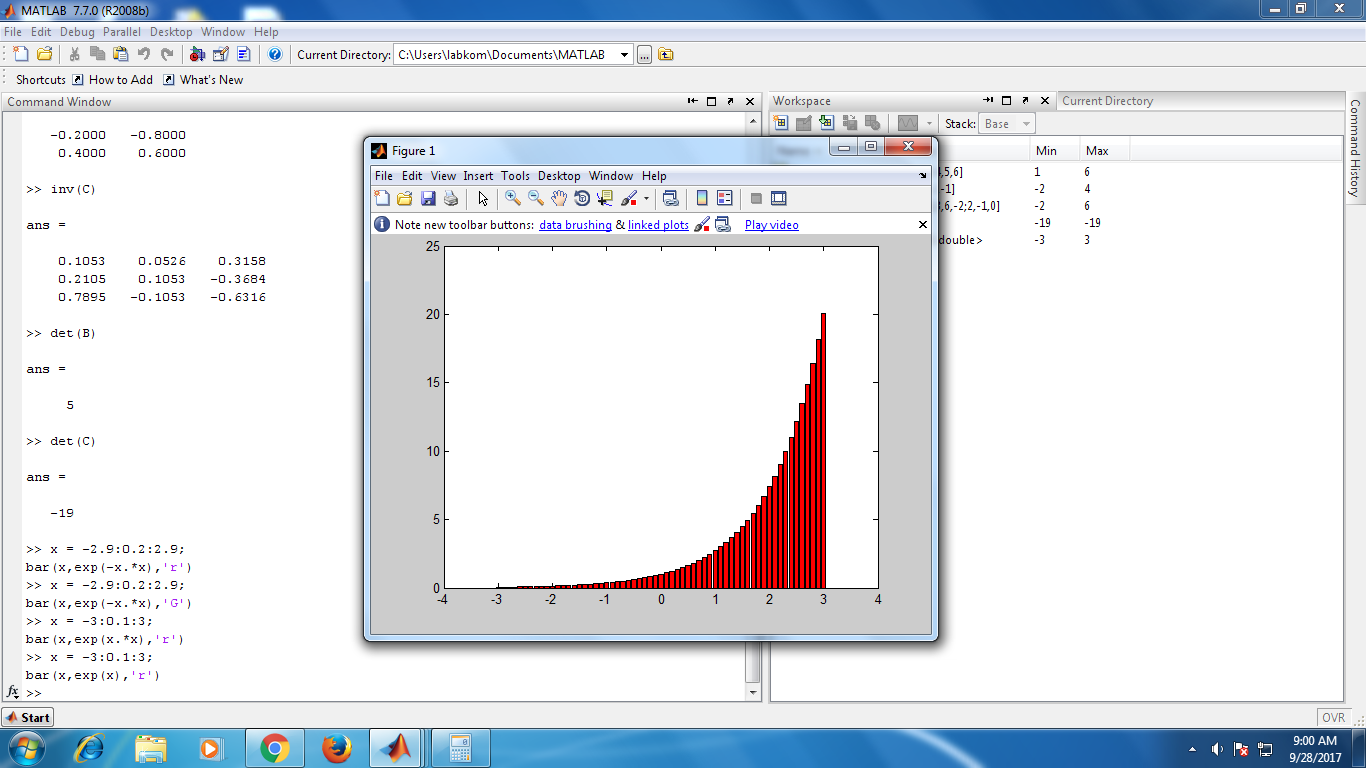Click the How to Add shortcut
Image resolution: width=1366 pixels, height=768 pixels.
[x=113, y=80]
